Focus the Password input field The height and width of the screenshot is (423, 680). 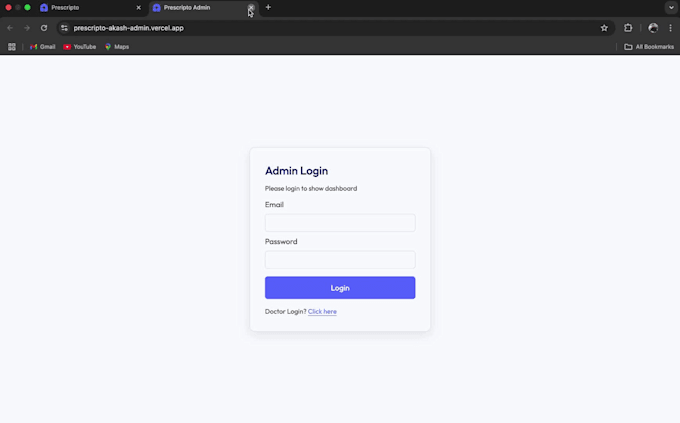[x=340, y=259]
